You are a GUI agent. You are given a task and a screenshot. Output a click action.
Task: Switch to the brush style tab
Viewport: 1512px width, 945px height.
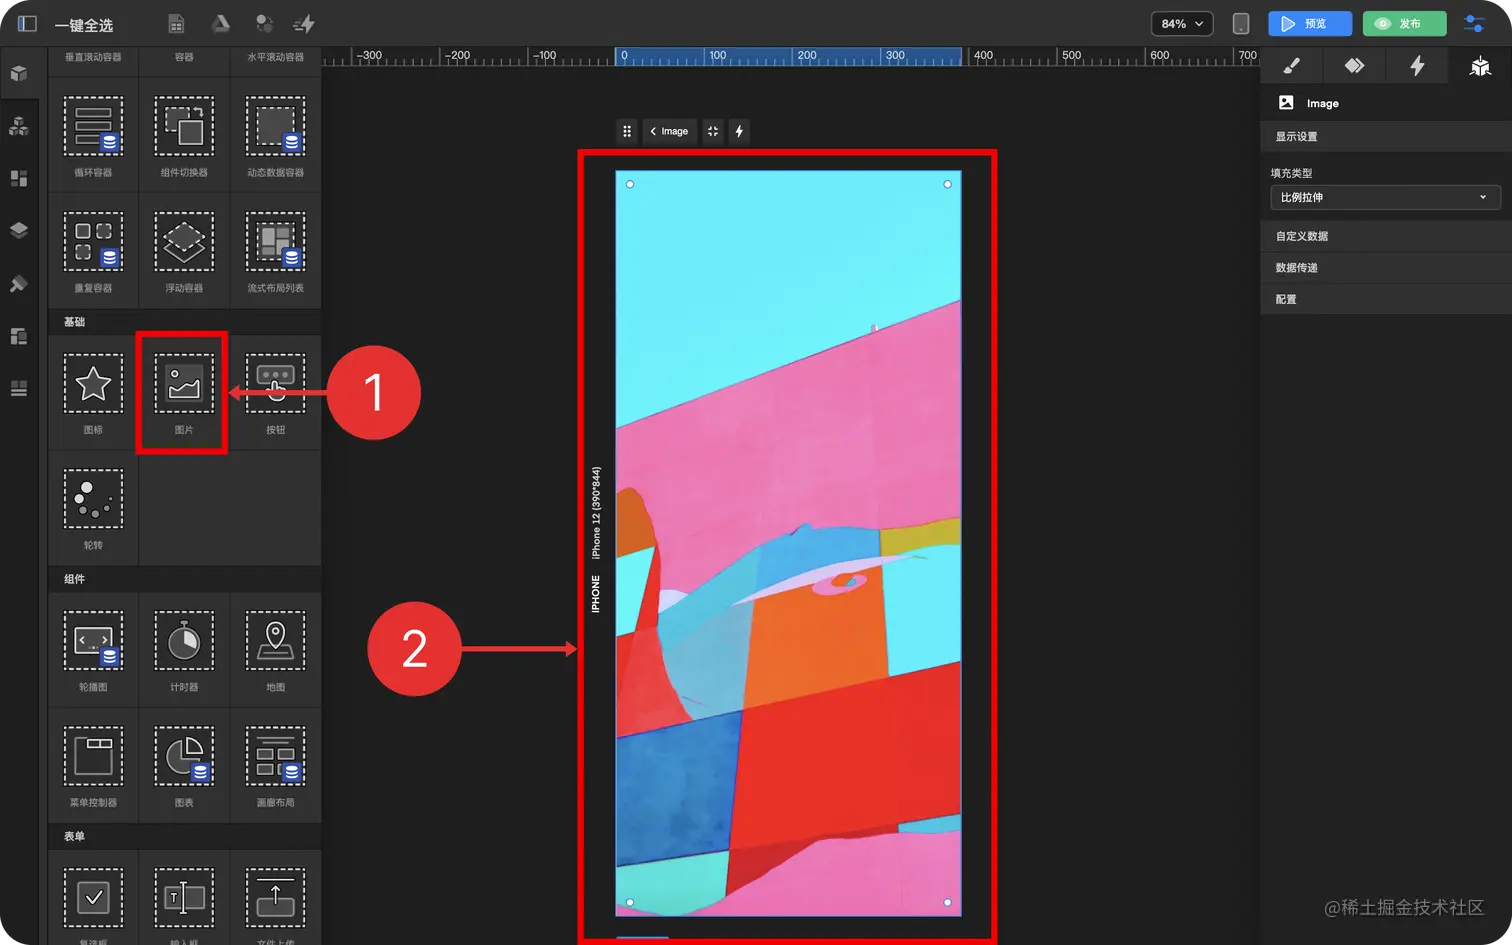click(1291, 66)
